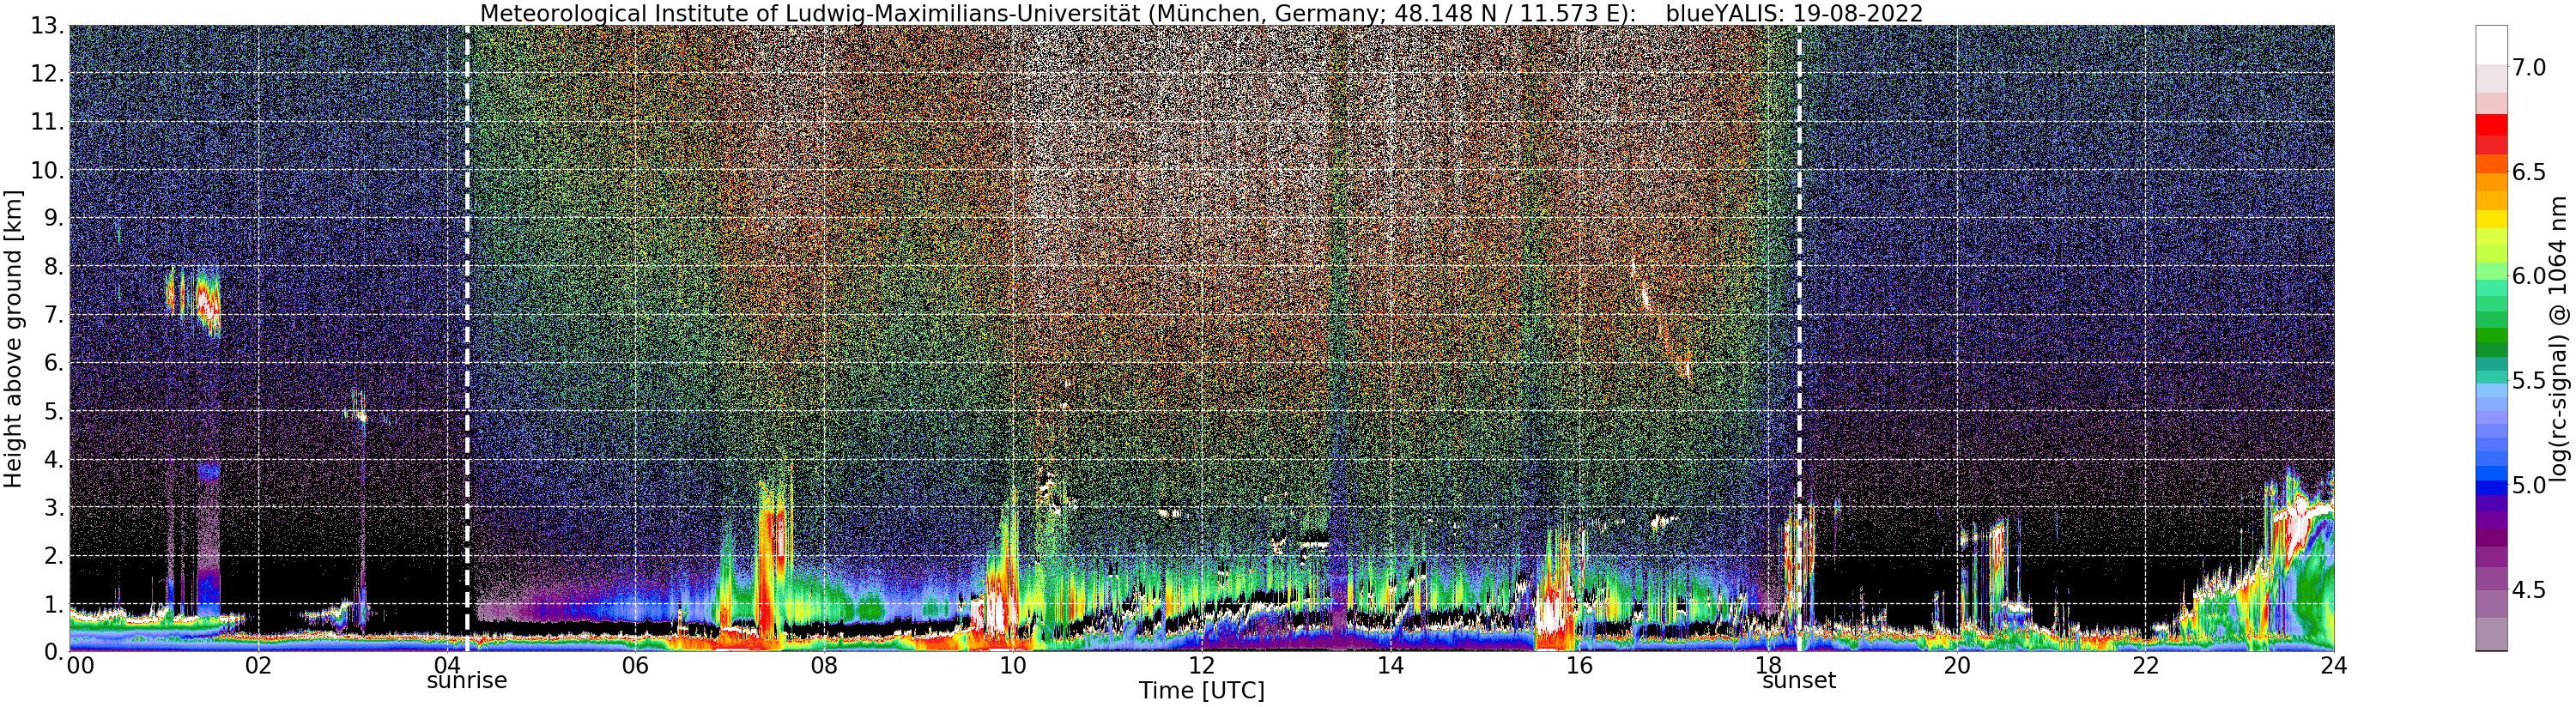Click the '1.' height axis tick label
Viewport: 2576px width, 707px height.
(x=54, y=604)
